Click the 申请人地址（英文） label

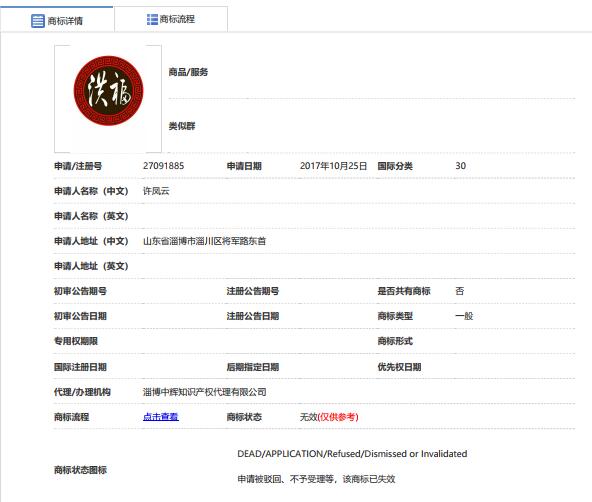coord(91,266)
